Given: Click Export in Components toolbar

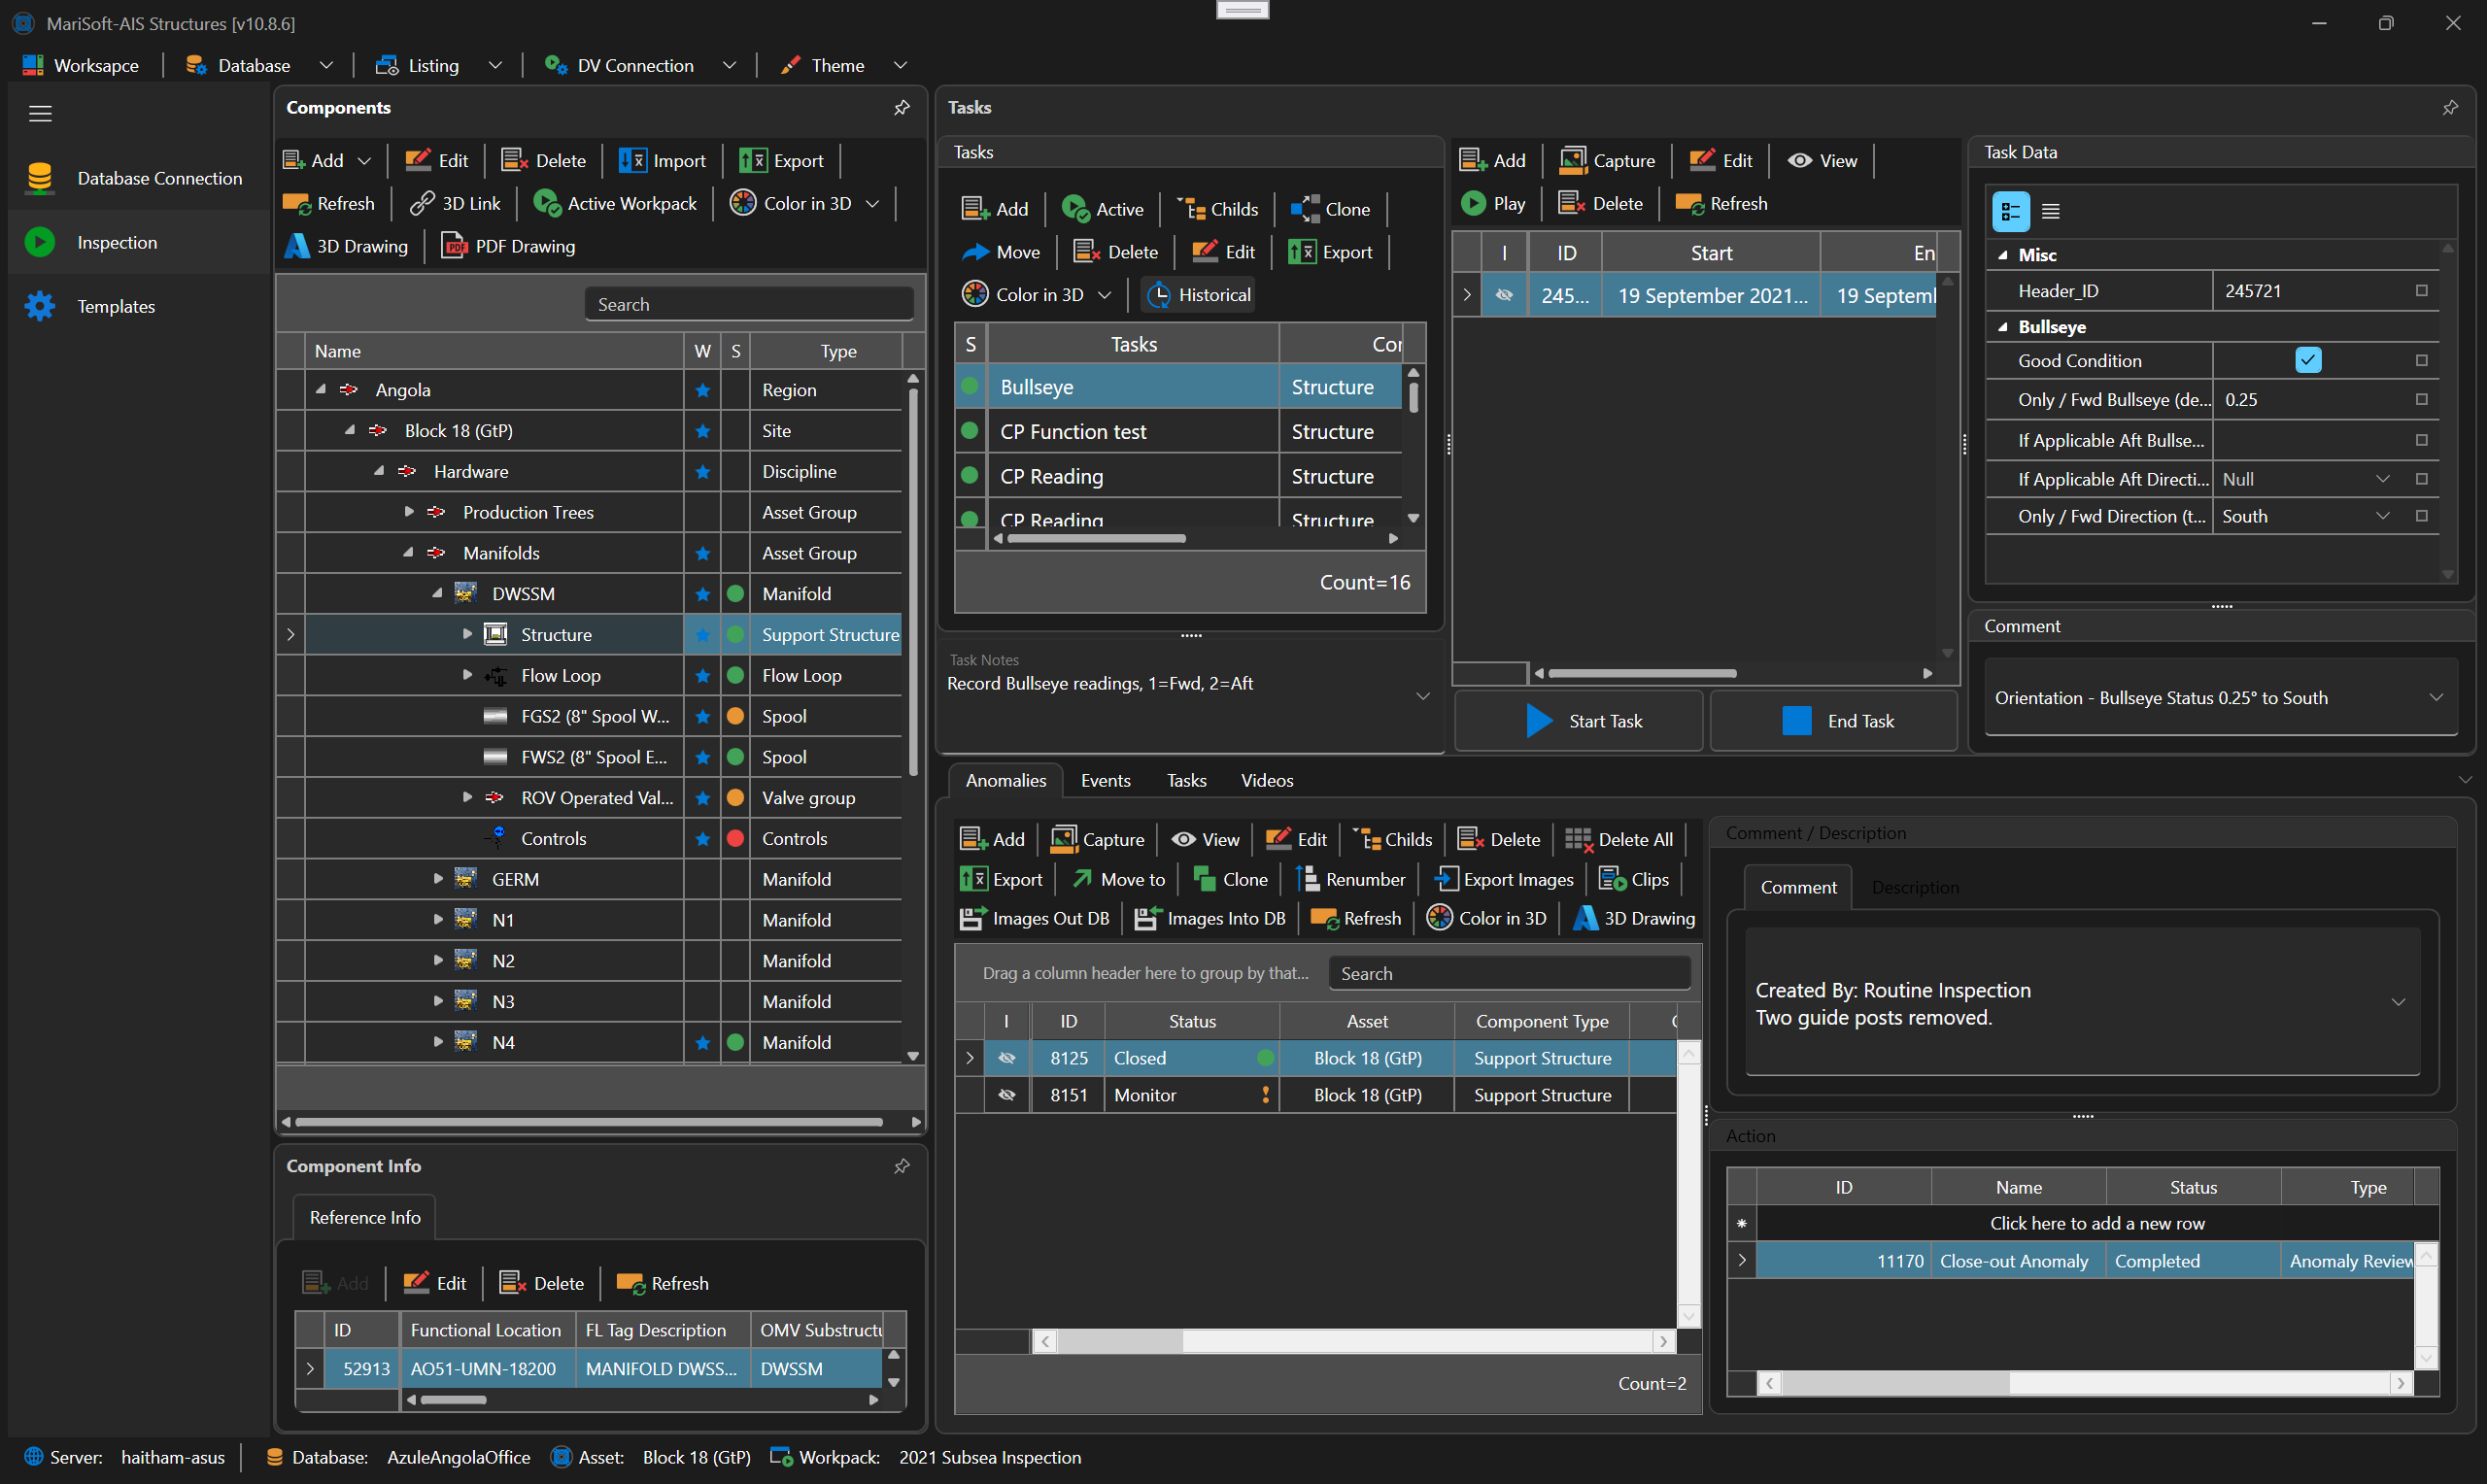Looking at the screenshot, I should pyautogui.click(x=781, y=160).
